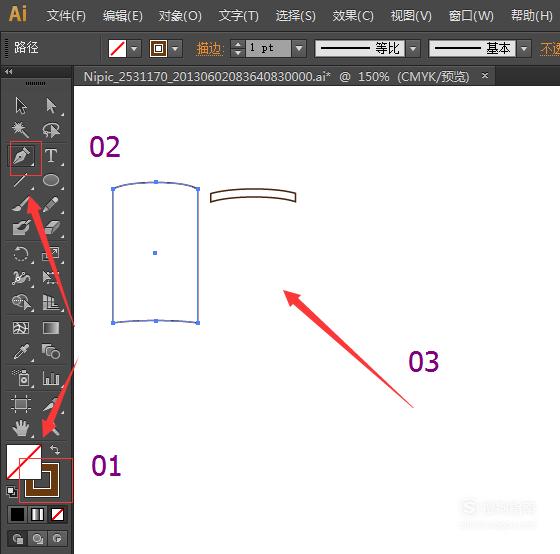Switch to Draw Behind mode

tap(38, 538)
